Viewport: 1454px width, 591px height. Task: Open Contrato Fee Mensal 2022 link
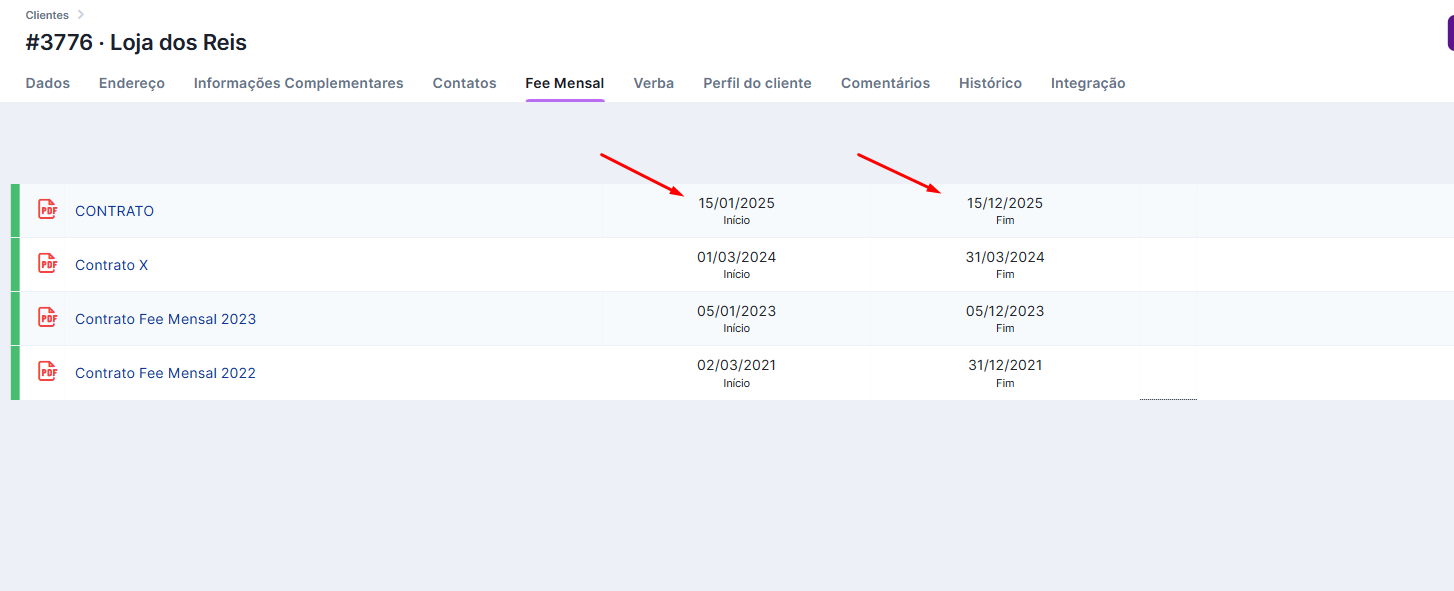pos(165,373)
